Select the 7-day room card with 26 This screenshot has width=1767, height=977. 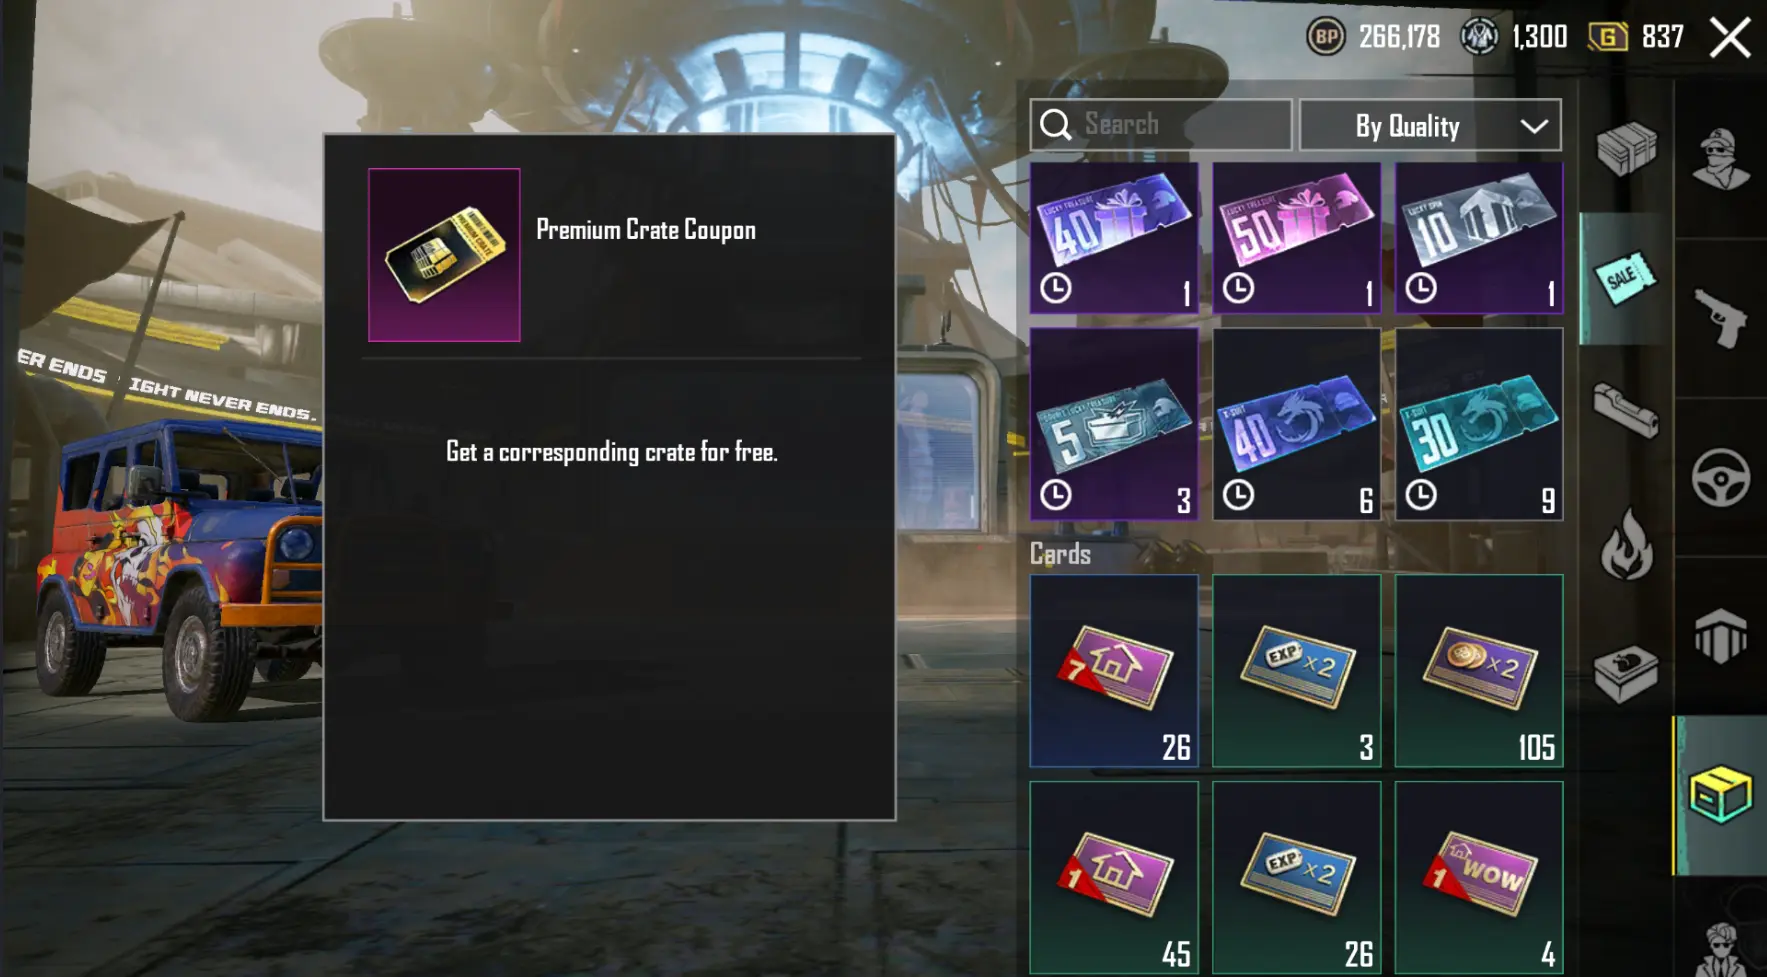(x=1114, y=671)
